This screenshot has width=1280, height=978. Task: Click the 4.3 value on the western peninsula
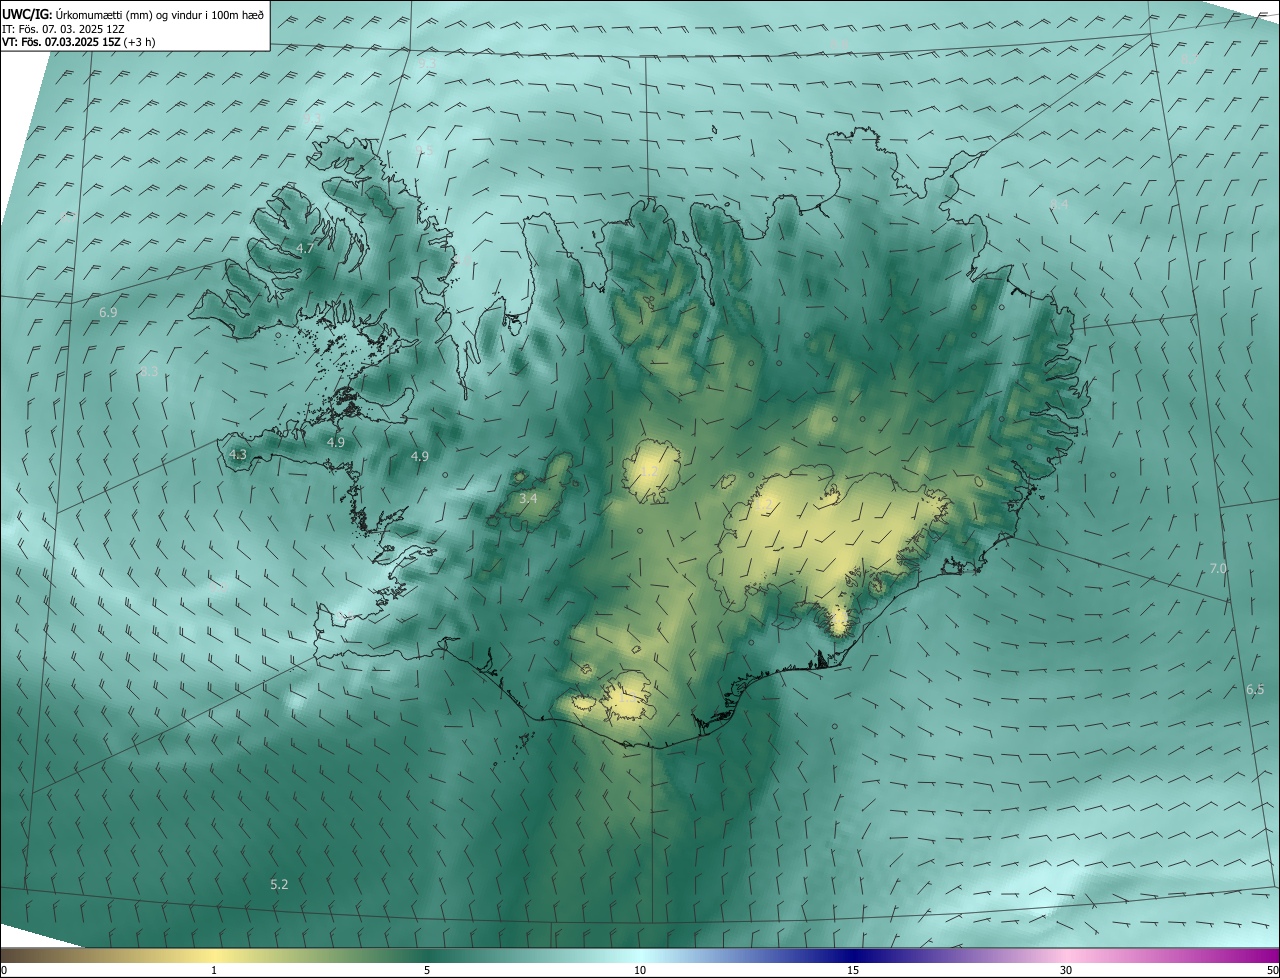point(238,454)
